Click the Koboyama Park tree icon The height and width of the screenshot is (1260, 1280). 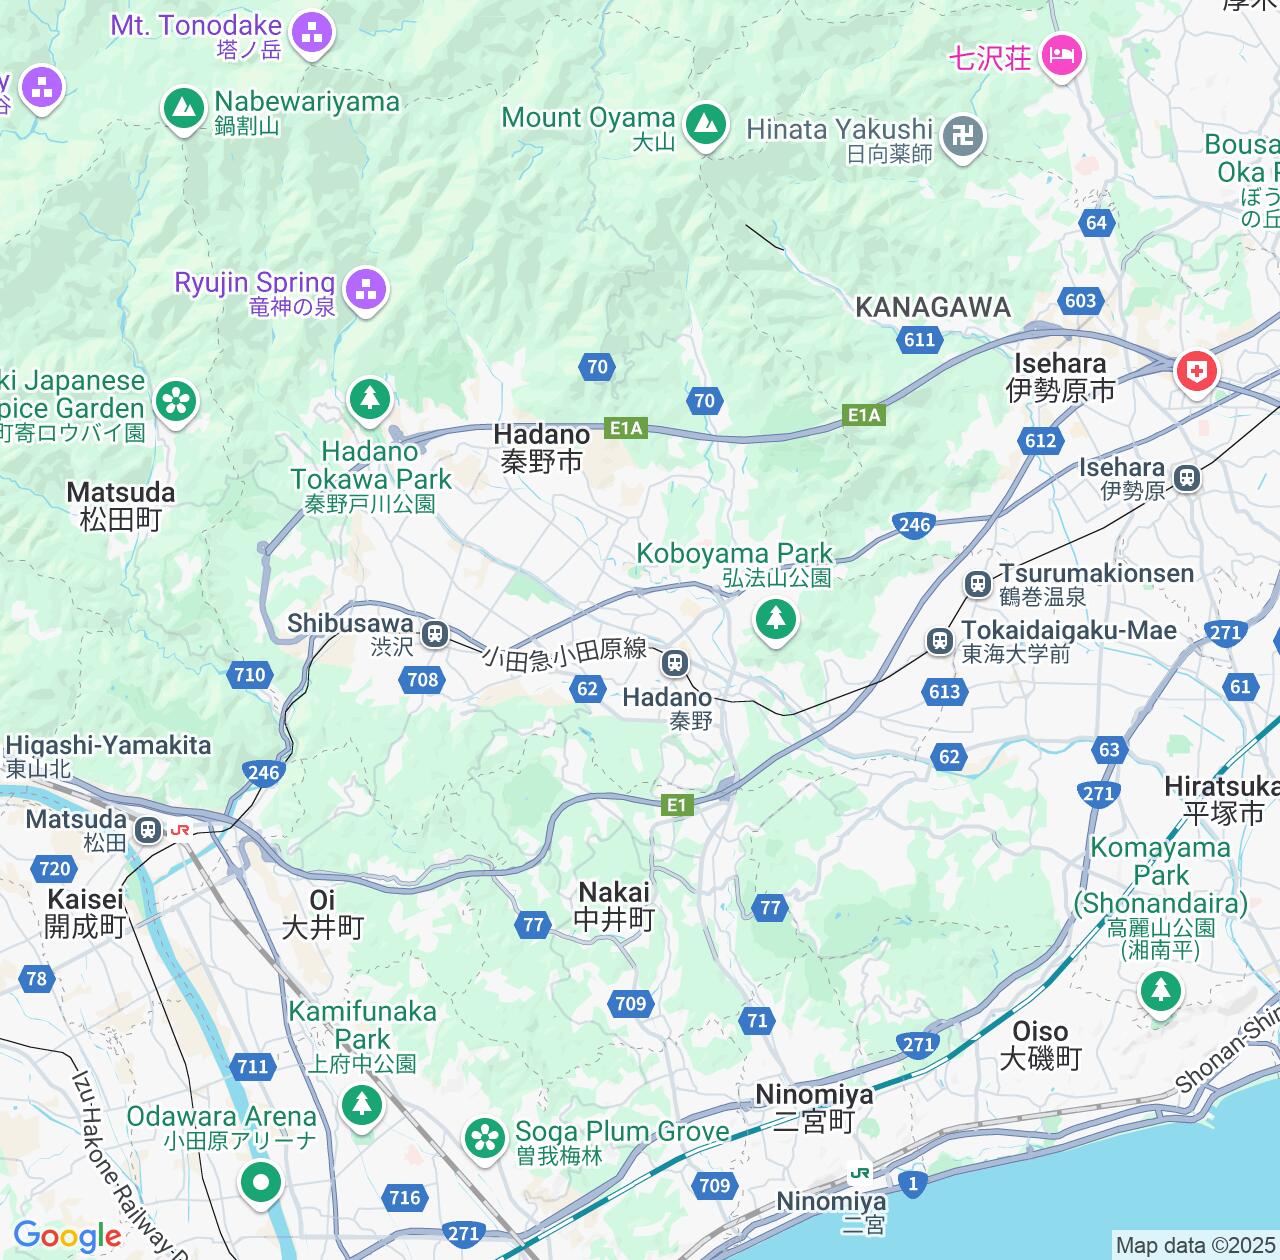(x=776, y=618)
